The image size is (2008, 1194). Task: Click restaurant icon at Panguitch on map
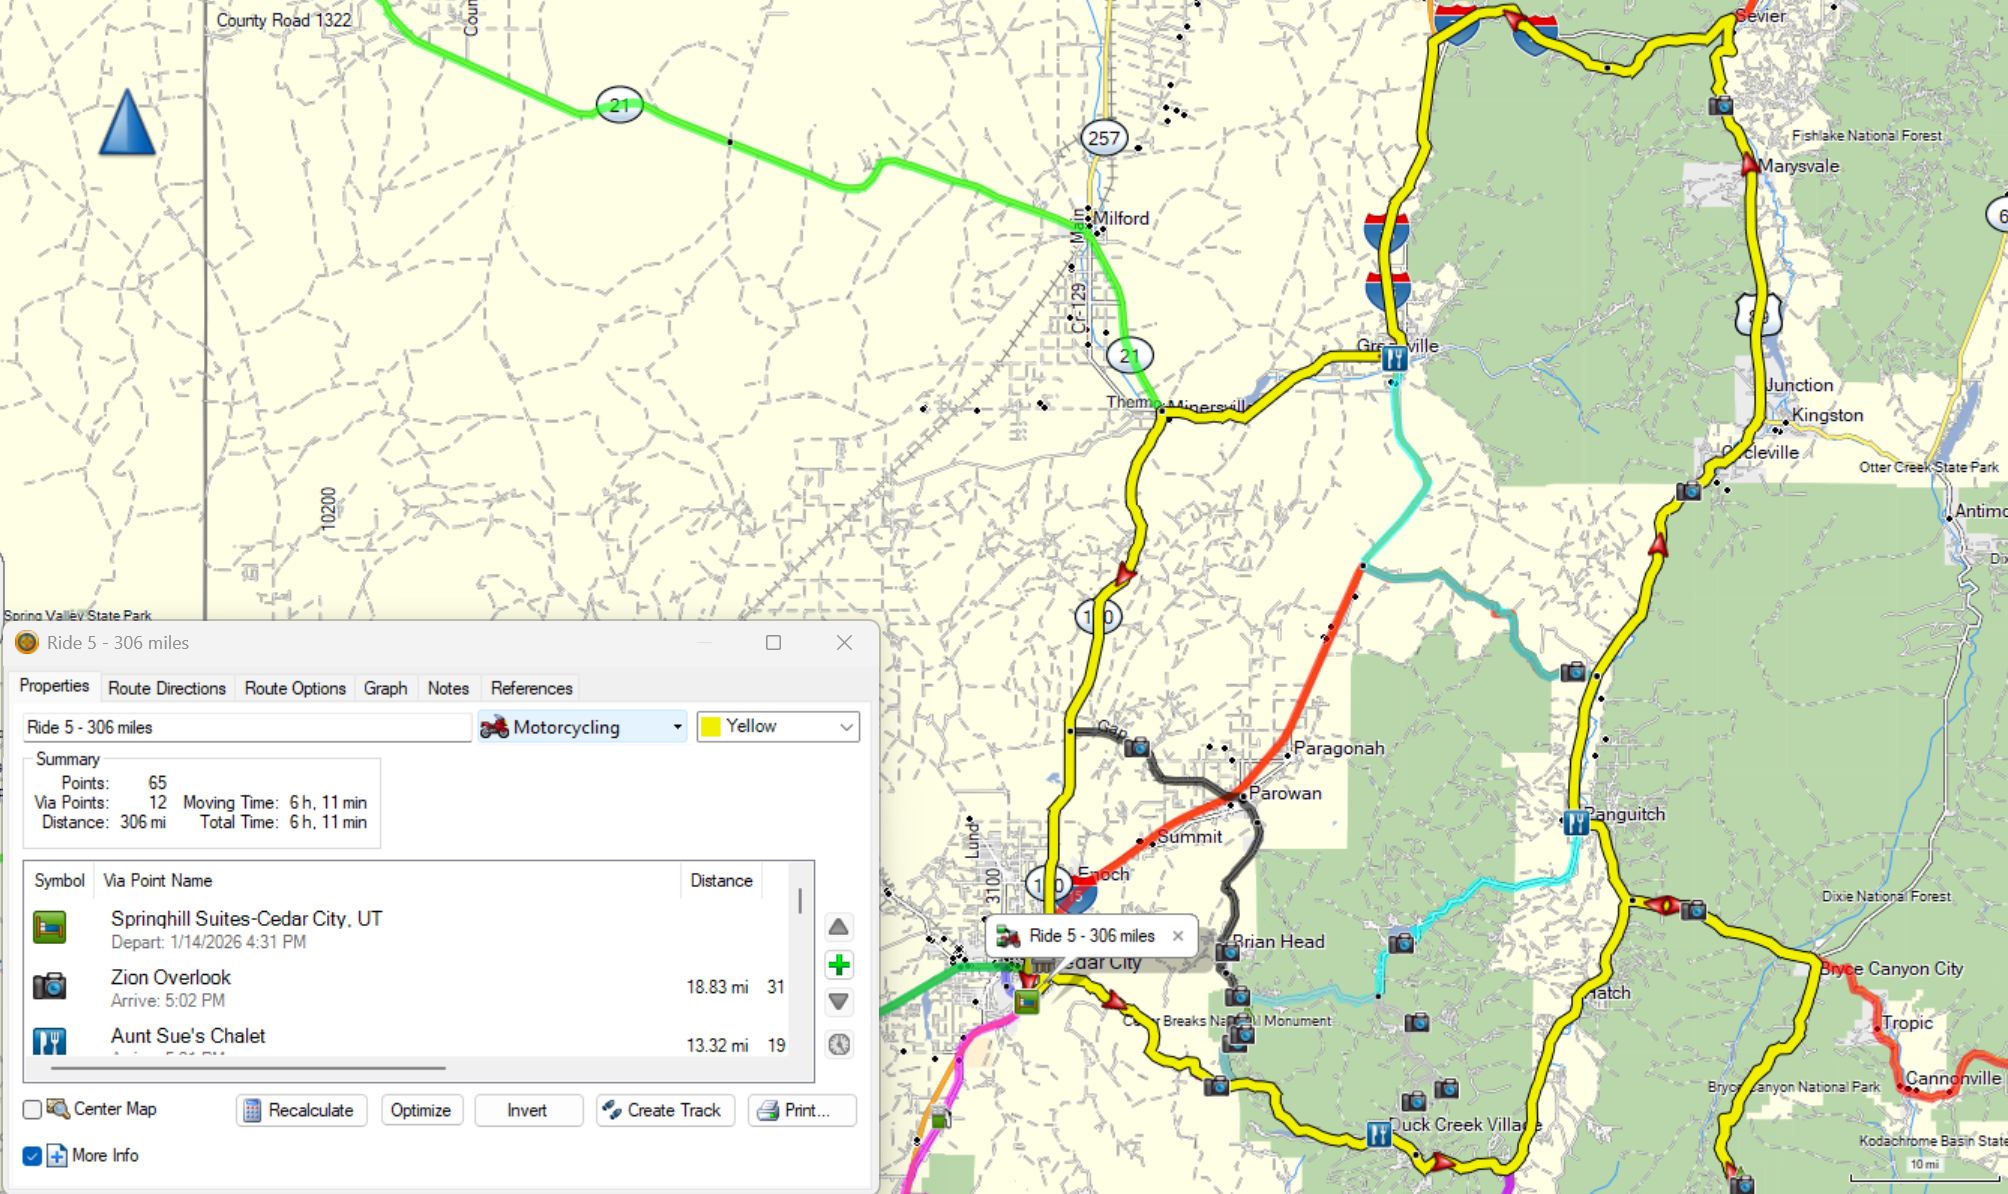(1575, 822)
